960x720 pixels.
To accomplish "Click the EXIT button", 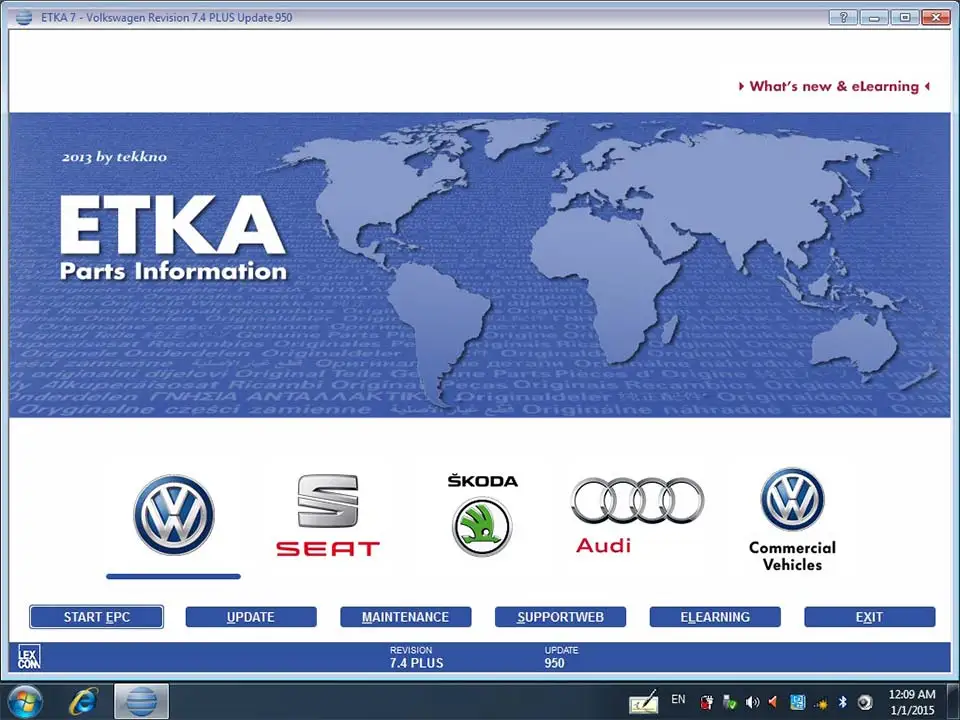I will click(x=869, y=617).
